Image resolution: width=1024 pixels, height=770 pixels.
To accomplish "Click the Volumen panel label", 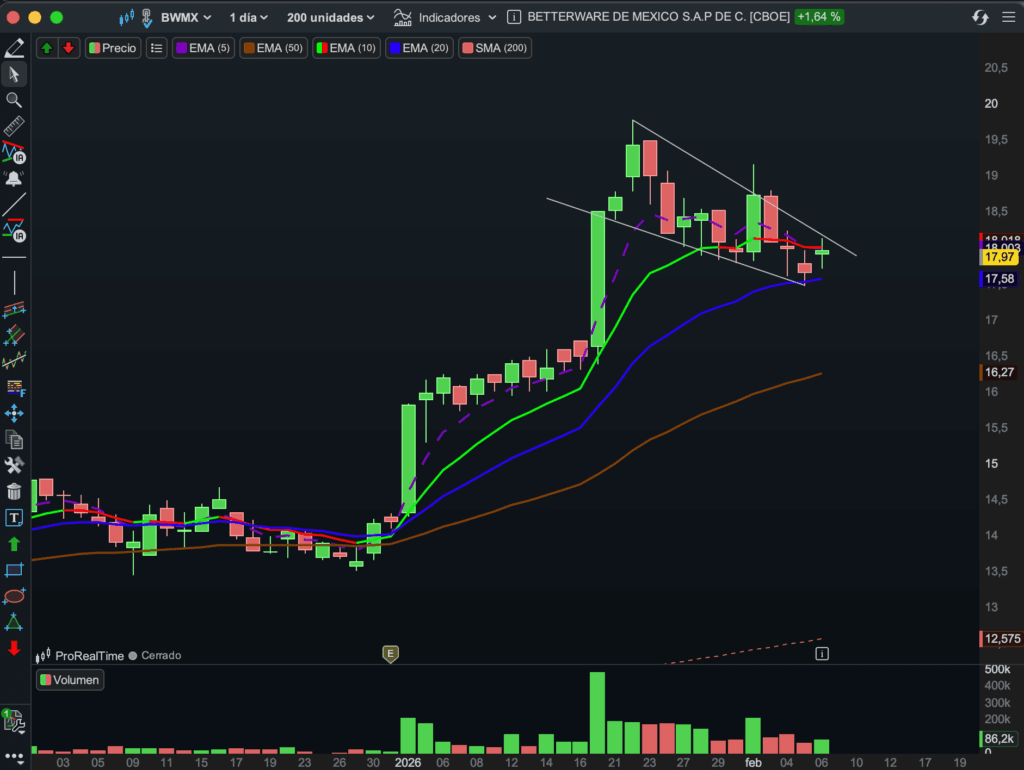I will (x=70, y=680).
